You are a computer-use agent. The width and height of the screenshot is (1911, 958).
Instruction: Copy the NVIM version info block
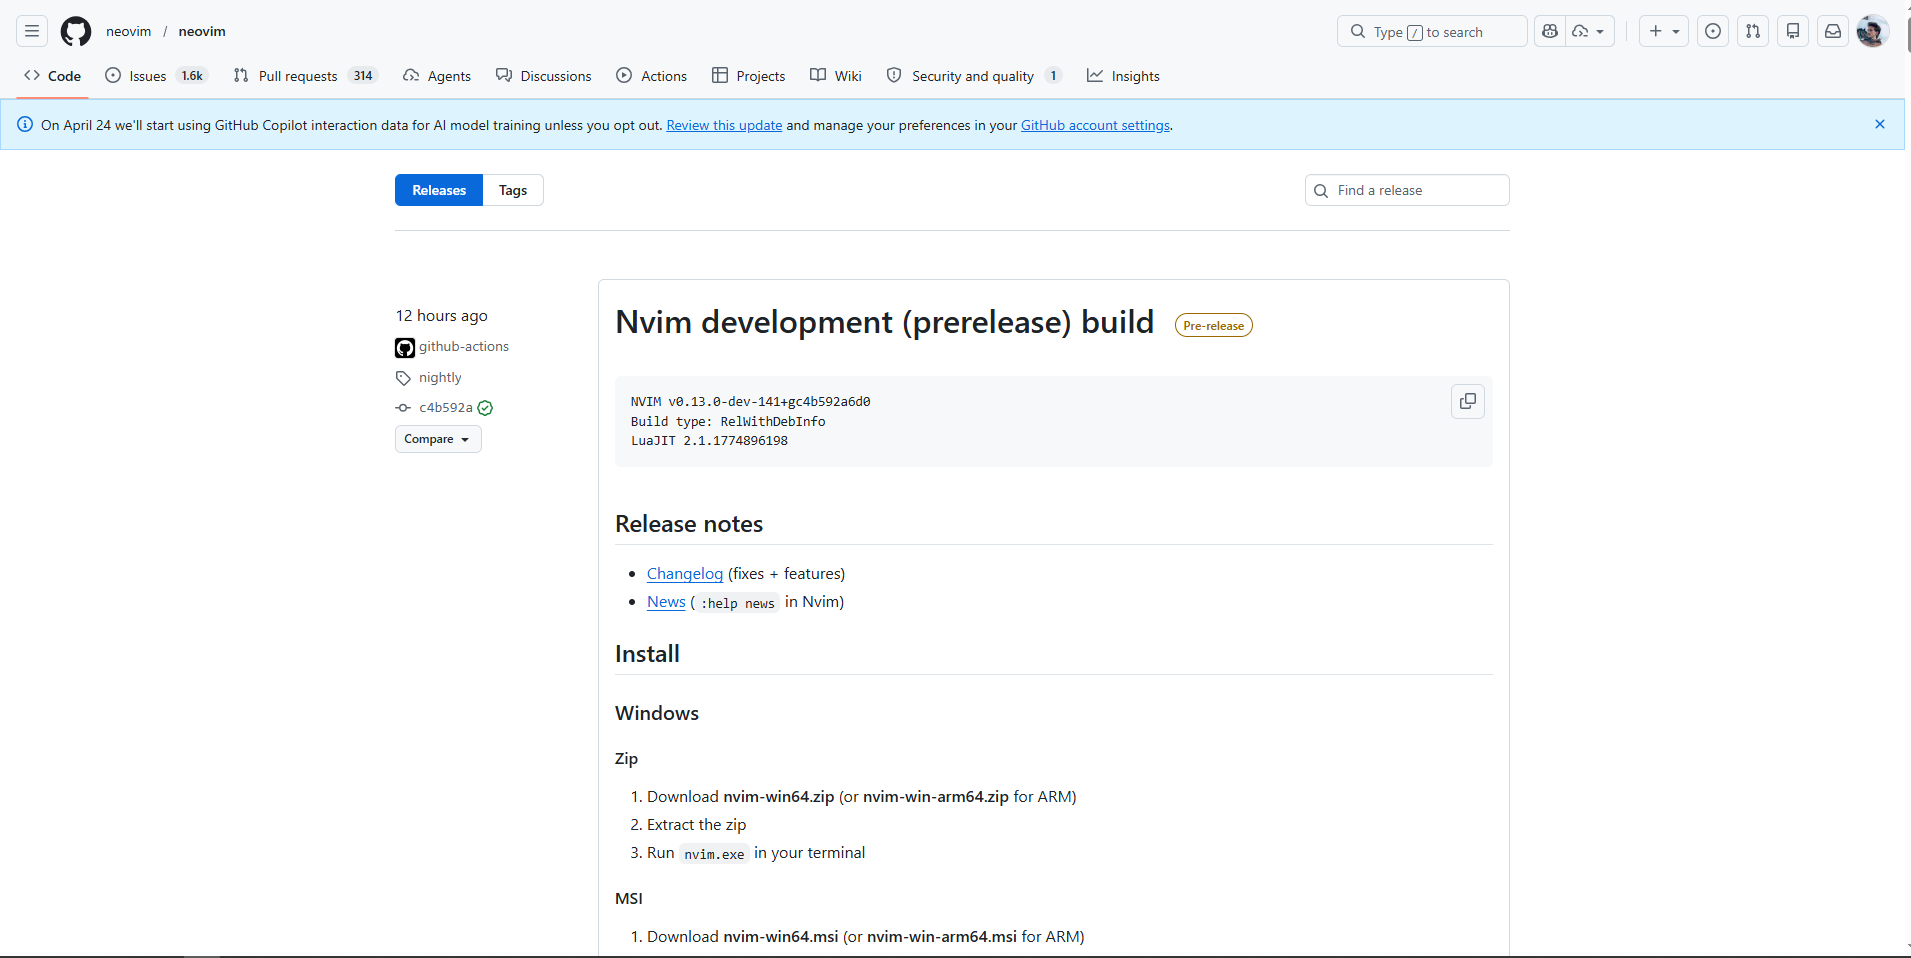1467,401
